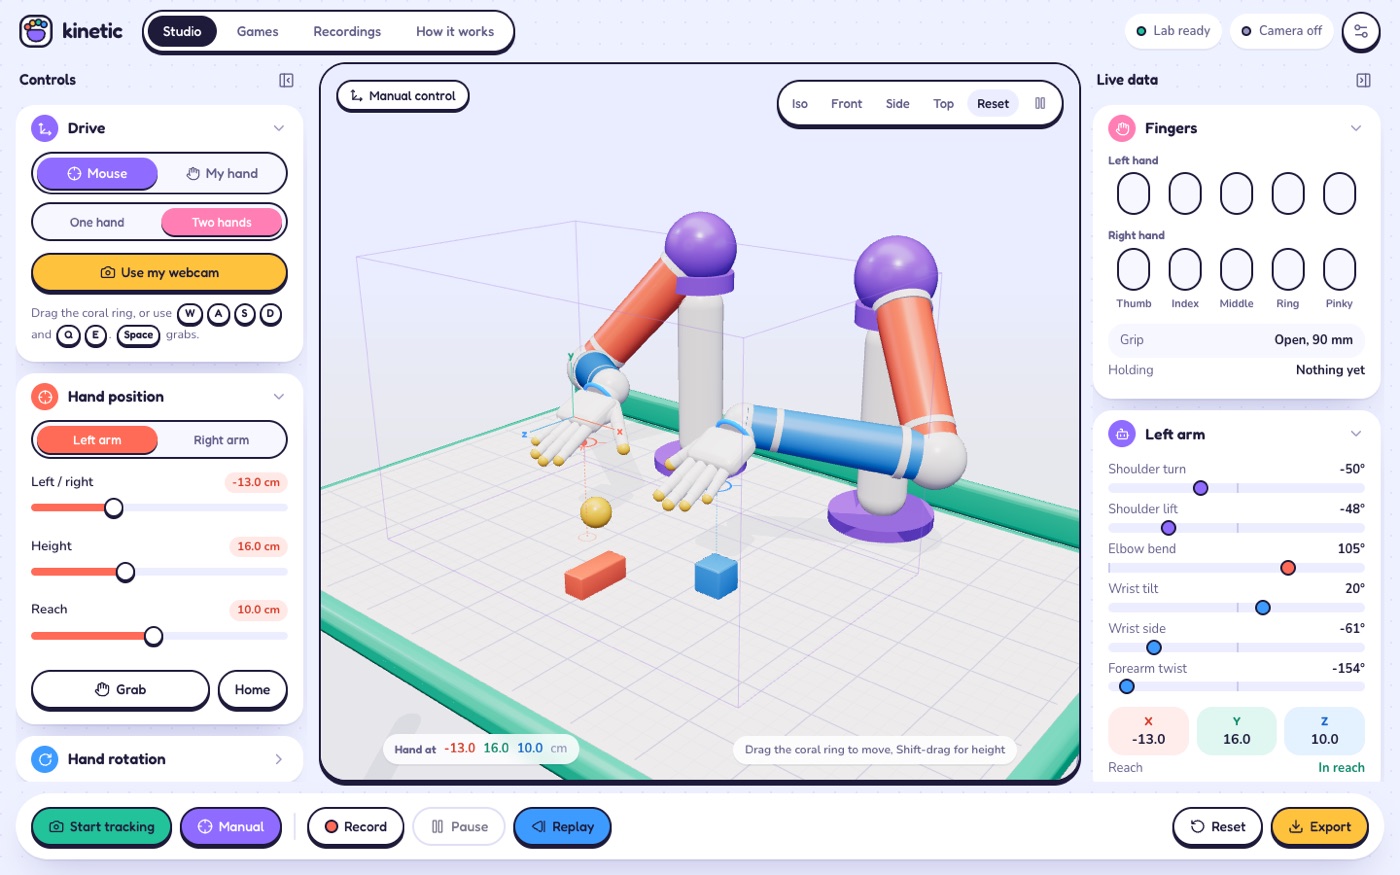The width and height of the screenshot is (1400, 875).
Task: Click the pause icon beside Reset view
Action: pyautogui.click(x=1040, y=103)
